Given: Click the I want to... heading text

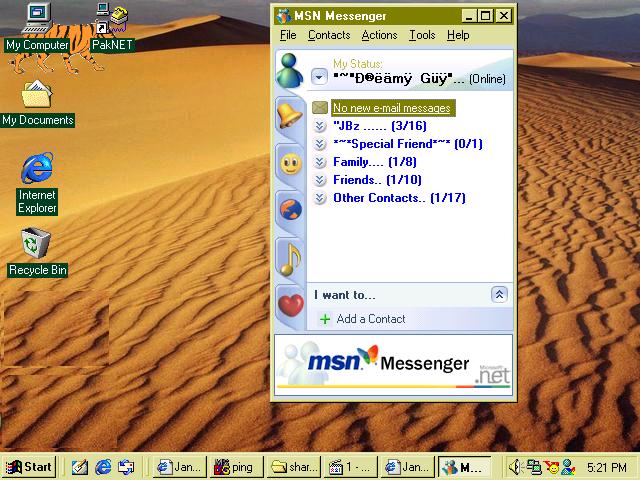Looking at the screenshot, I should (344, 295).
